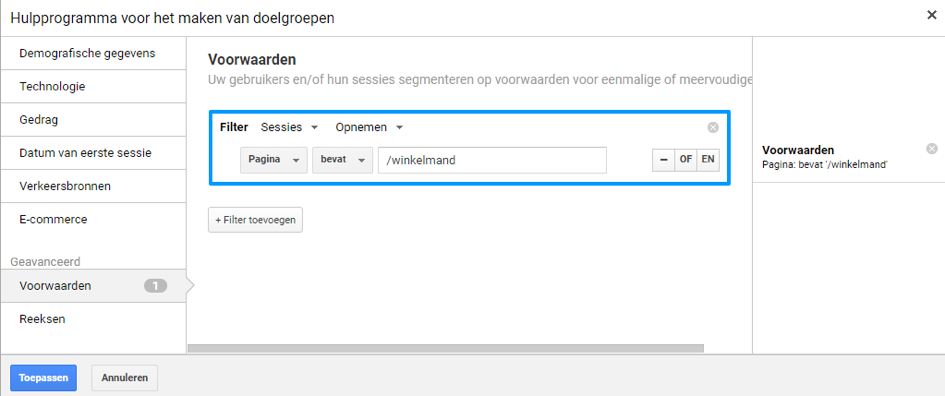945x396 pixels.
Task: Open the Opnemen dropdown
Action: pyautogui.click(x=369, y=127)
